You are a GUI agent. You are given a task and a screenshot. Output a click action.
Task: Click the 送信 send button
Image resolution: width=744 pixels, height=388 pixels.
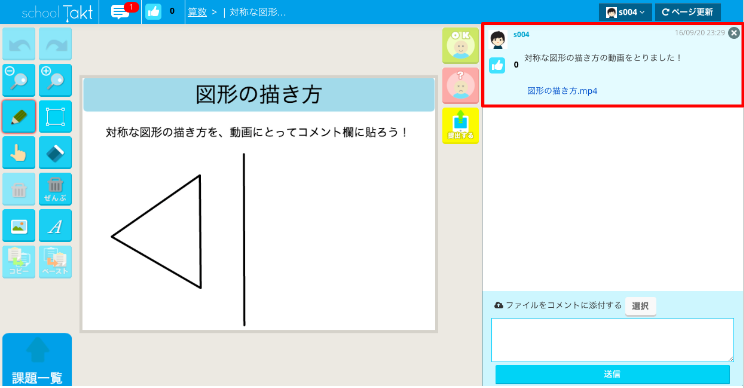(x=612, y=374)
